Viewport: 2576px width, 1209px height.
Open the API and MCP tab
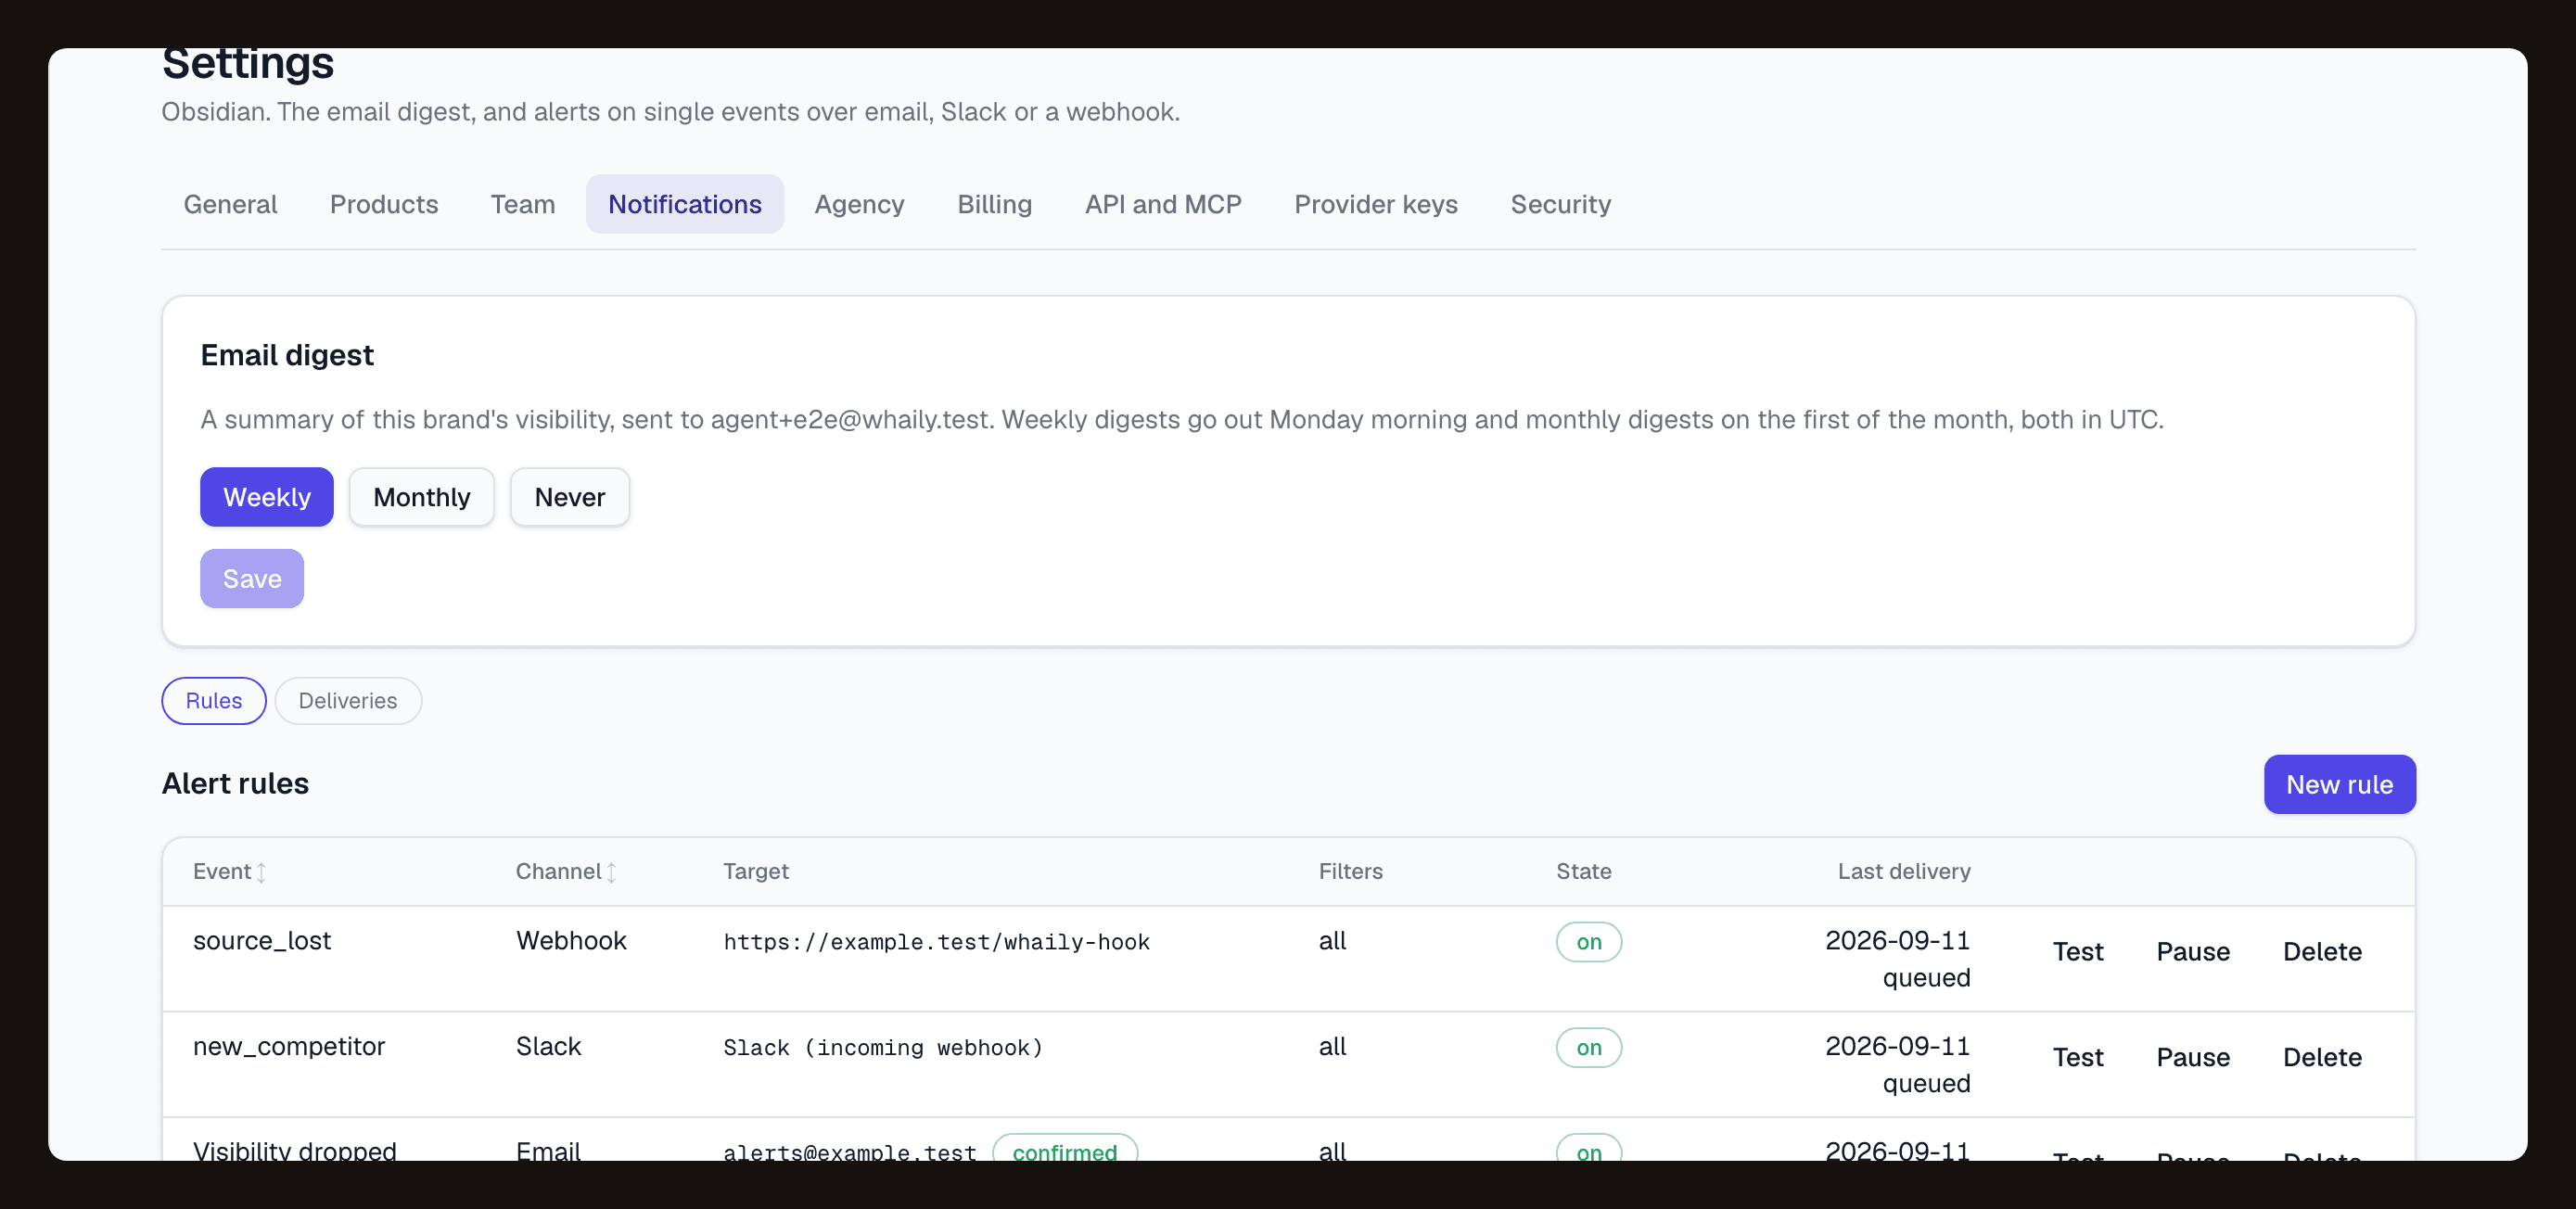(1163, 204)
